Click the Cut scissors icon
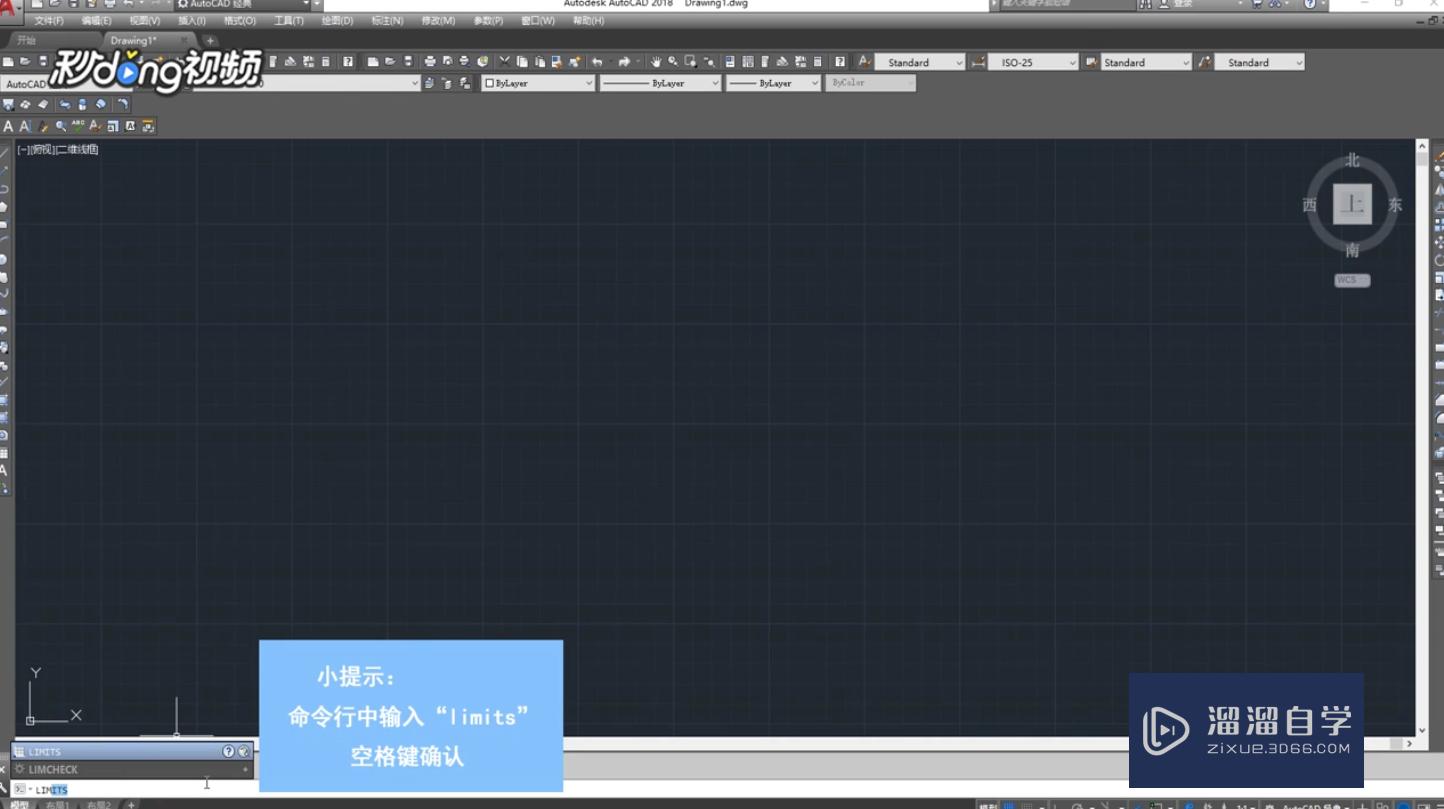The image size is (1444, 809). (504, 62)
